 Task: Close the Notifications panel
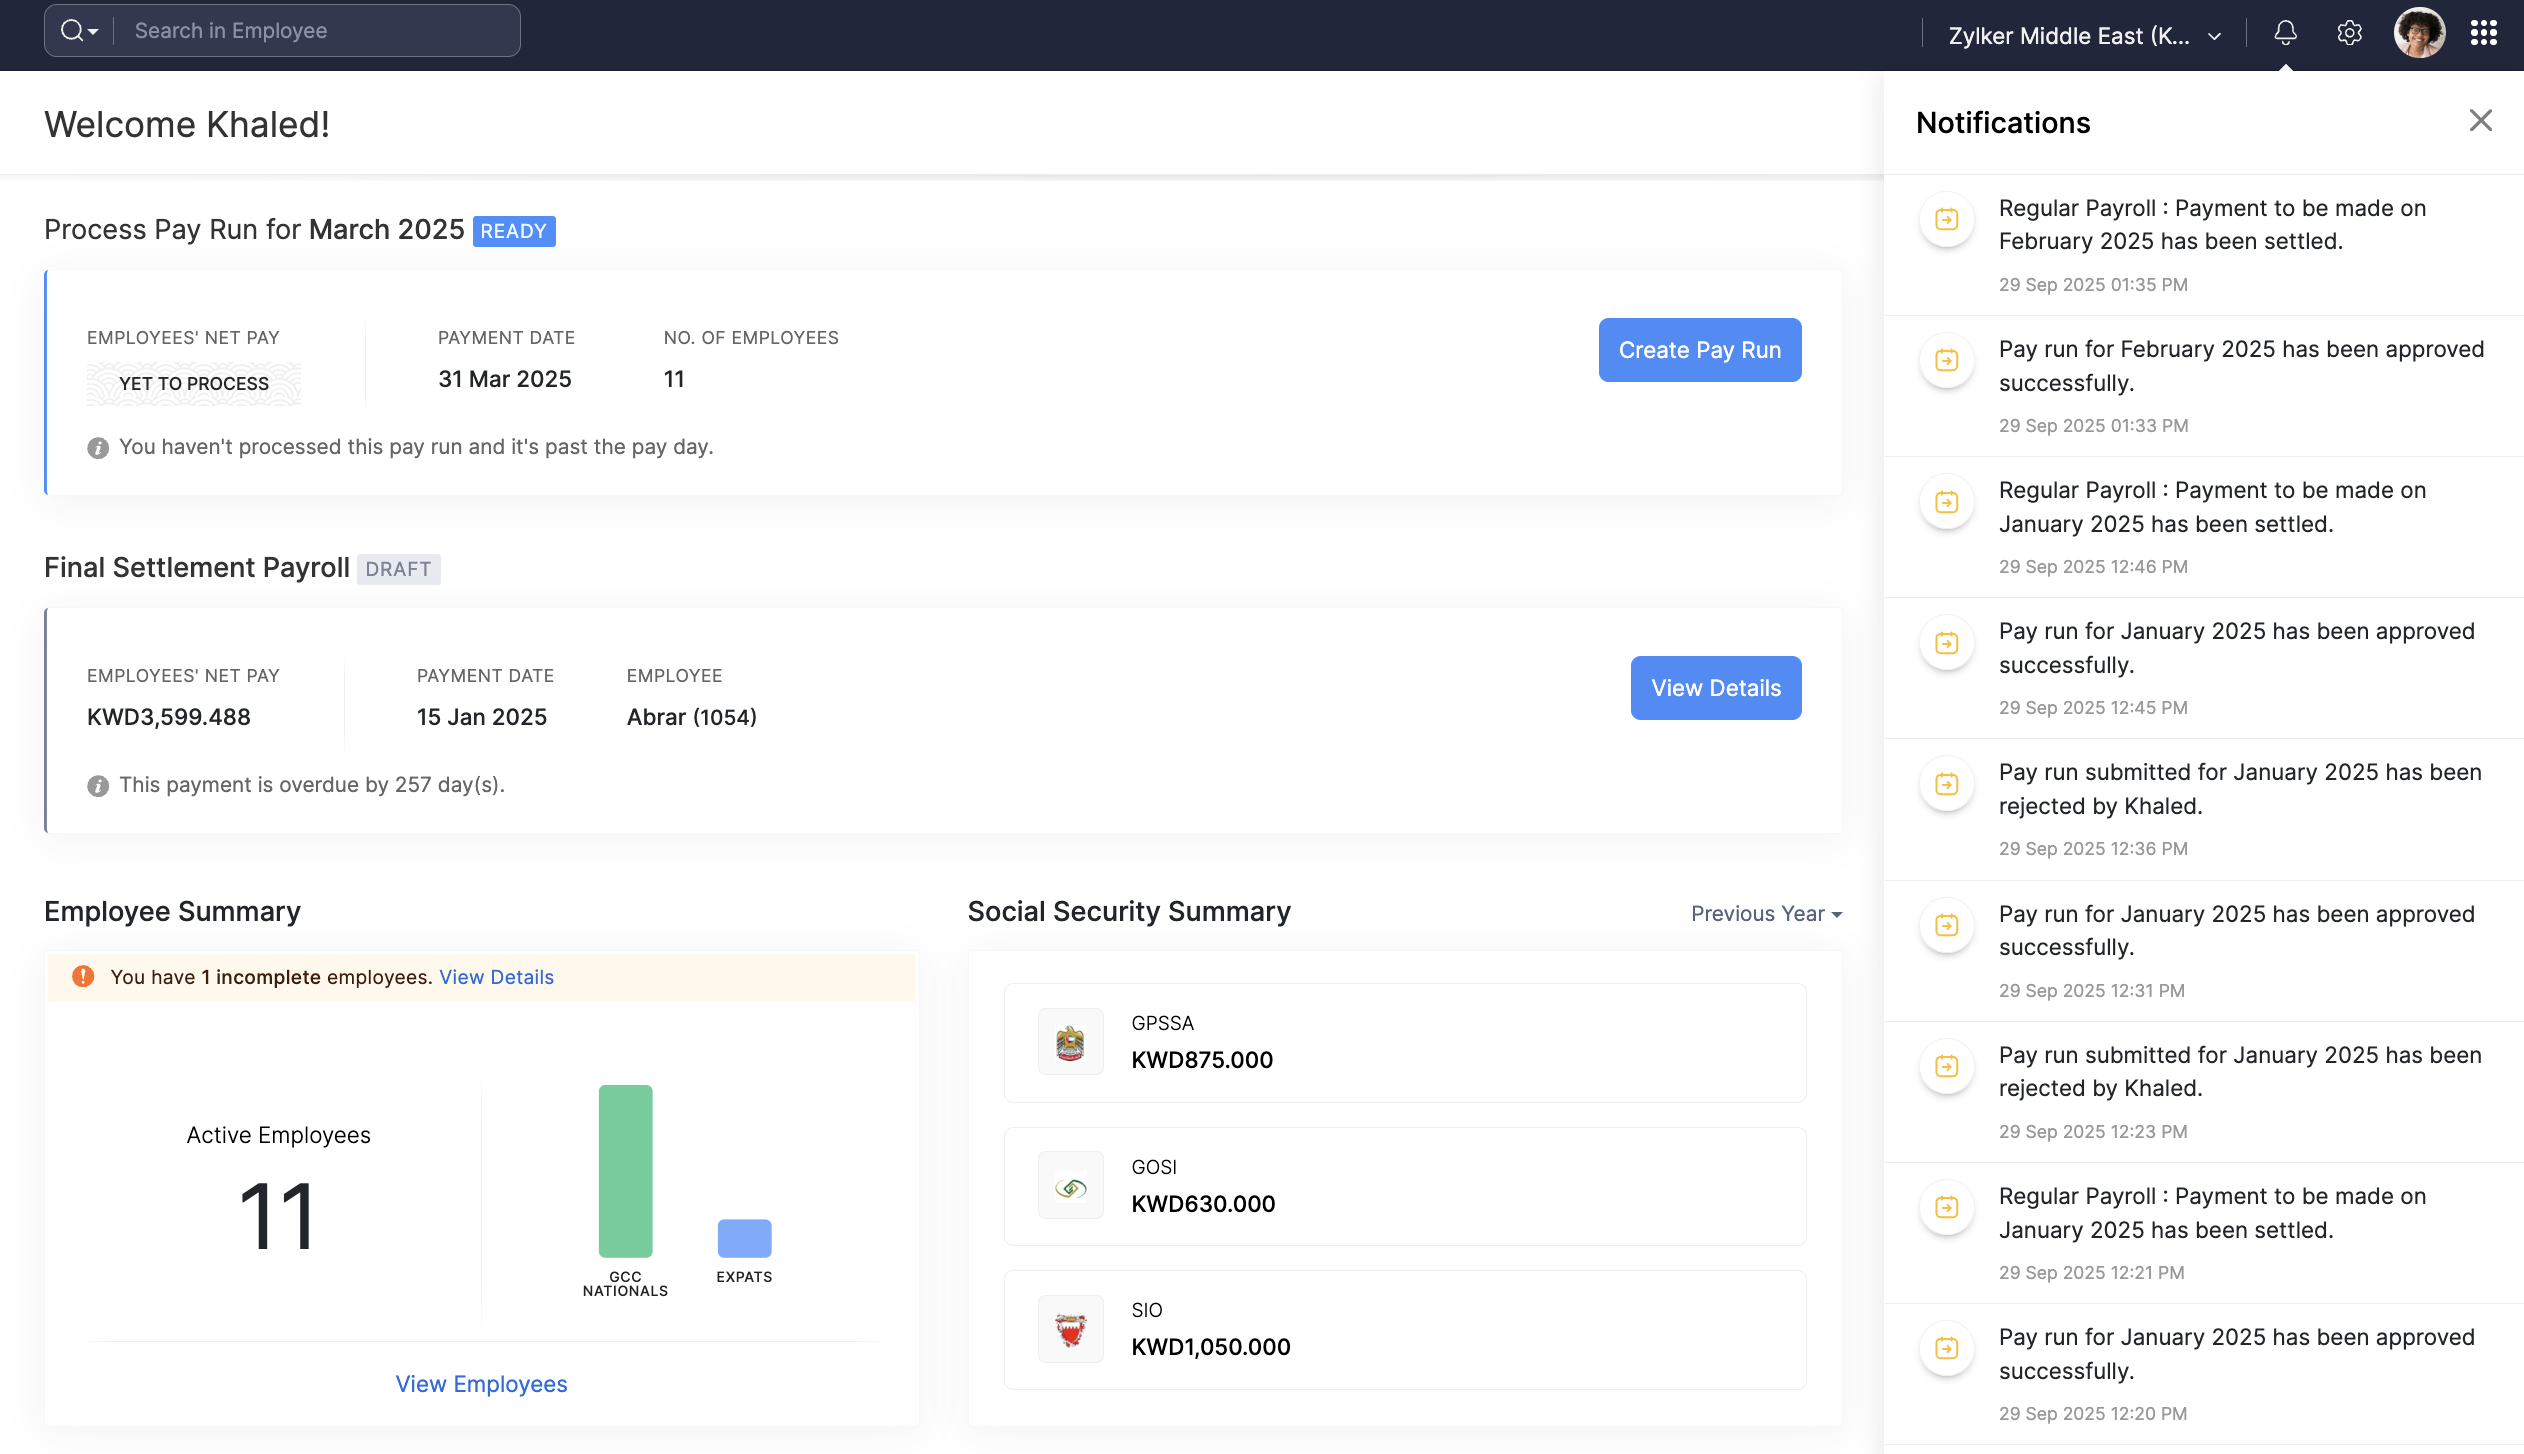click(2480, 121)
